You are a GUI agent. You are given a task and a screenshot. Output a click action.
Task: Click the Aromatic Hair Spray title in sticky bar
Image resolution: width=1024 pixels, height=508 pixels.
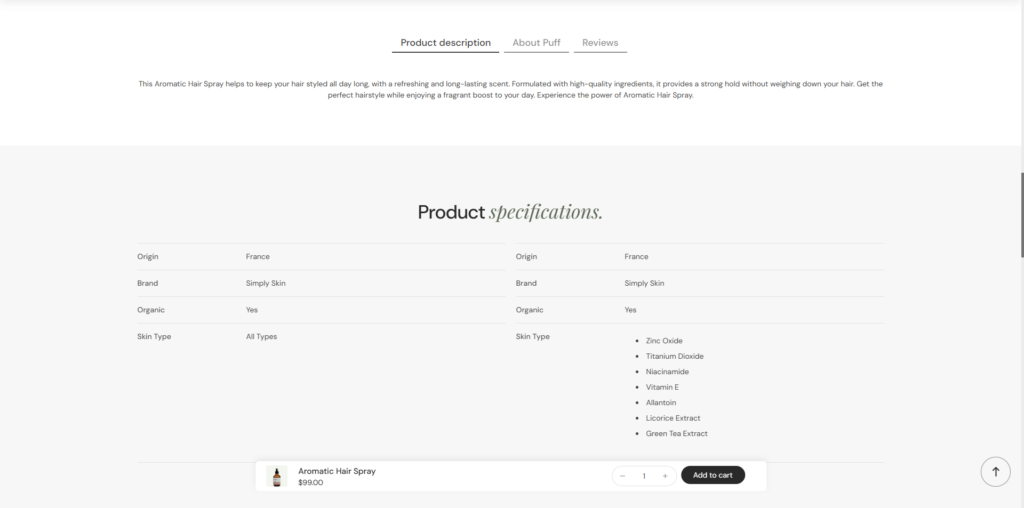(337, 471)
